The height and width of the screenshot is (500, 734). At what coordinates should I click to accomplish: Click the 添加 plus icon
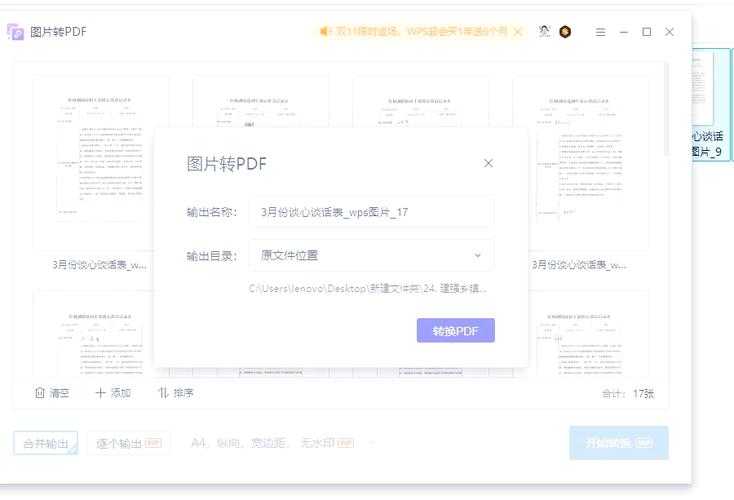click(x=100, y=392)
